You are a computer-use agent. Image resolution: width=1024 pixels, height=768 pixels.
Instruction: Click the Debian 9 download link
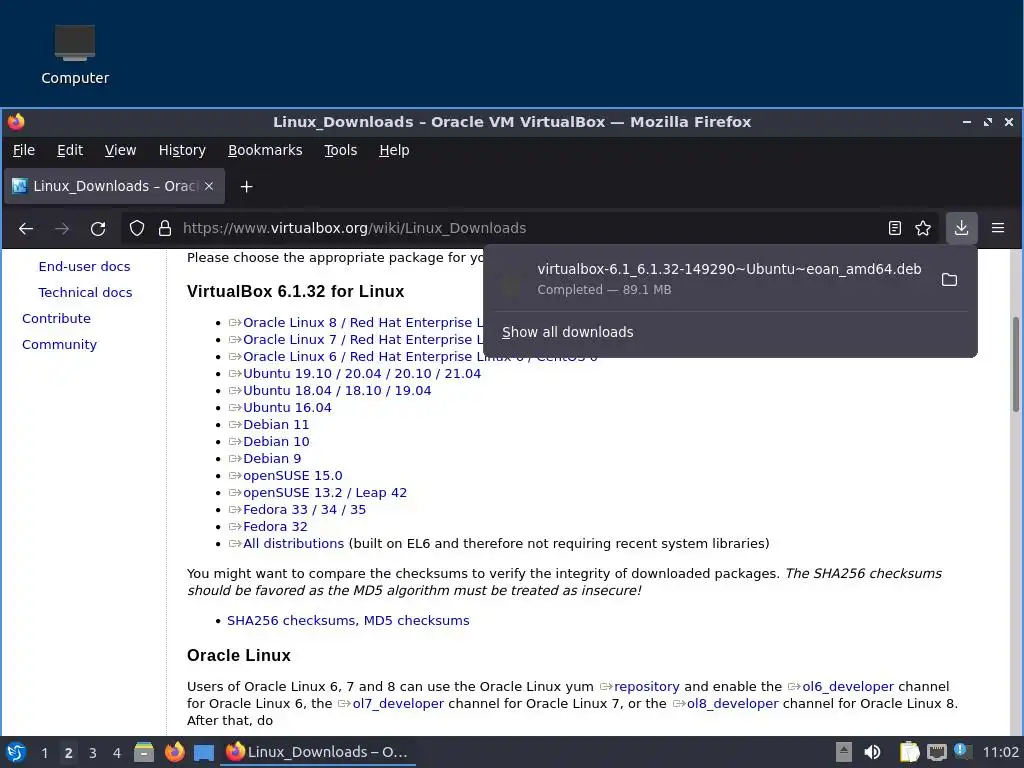272,458
